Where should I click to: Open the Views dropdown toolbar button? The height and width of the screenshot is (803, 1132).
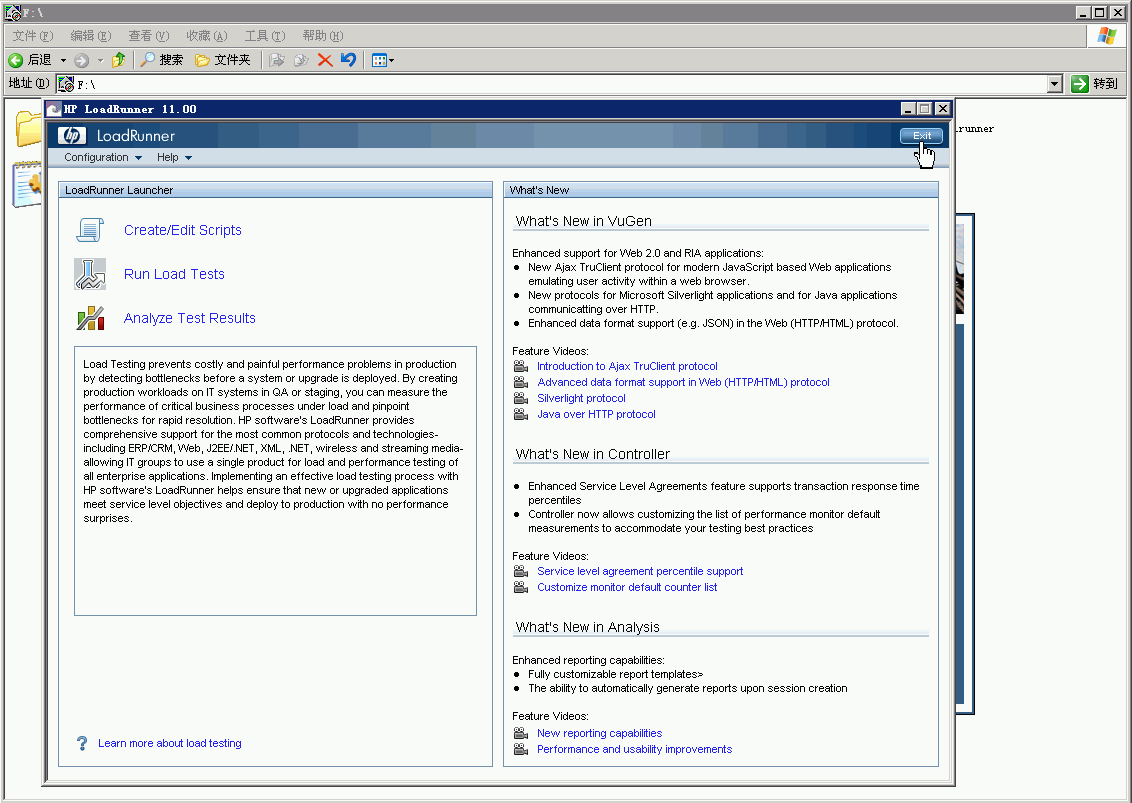click(x=383, y=61)
